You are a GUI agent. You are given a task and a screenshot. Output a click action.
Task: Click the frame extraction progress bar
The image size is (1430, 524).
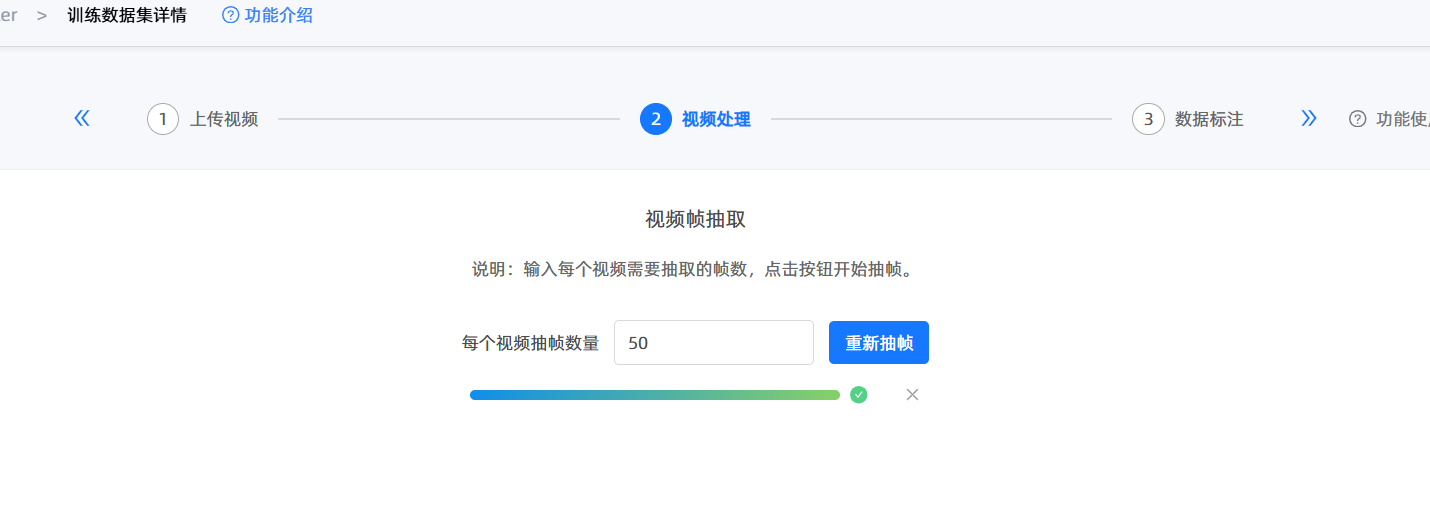click(654, 395)
